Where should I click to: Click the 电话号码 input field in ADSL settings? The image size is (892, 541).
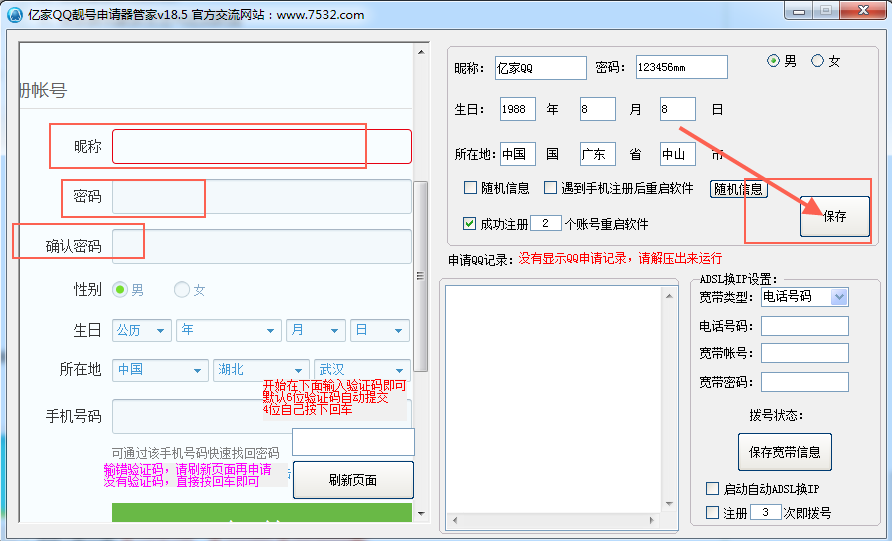point(804,326)
